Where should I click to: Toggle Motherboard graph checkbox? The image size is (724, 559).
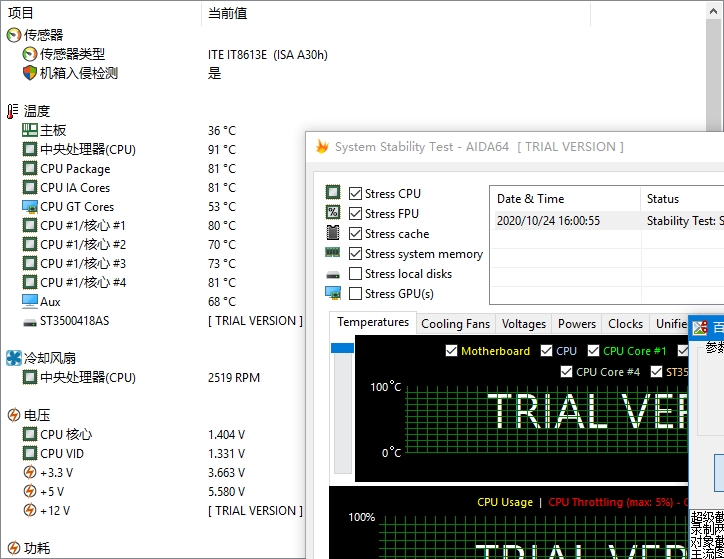click(452, 351)
